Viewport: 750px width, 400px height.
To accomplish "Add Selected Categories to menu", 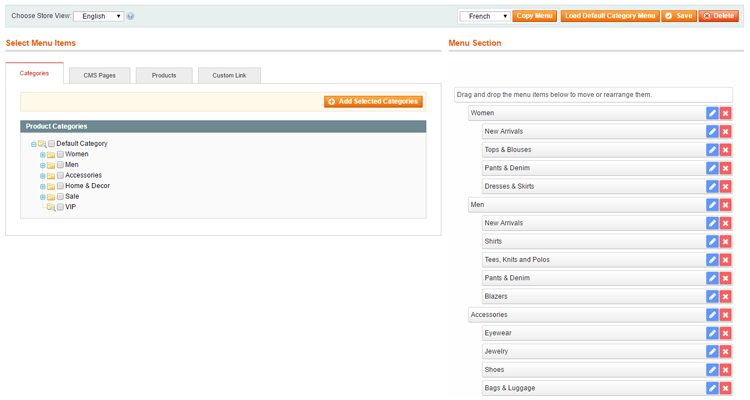I will tap(373, 101).
